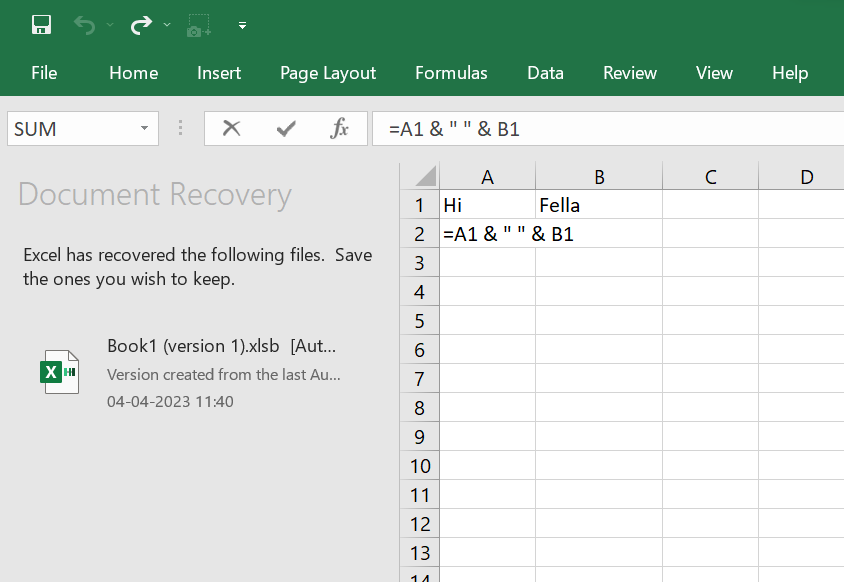Click empty cell C2
The width and height of the screenshot is (844, 582).
(711, 234)
